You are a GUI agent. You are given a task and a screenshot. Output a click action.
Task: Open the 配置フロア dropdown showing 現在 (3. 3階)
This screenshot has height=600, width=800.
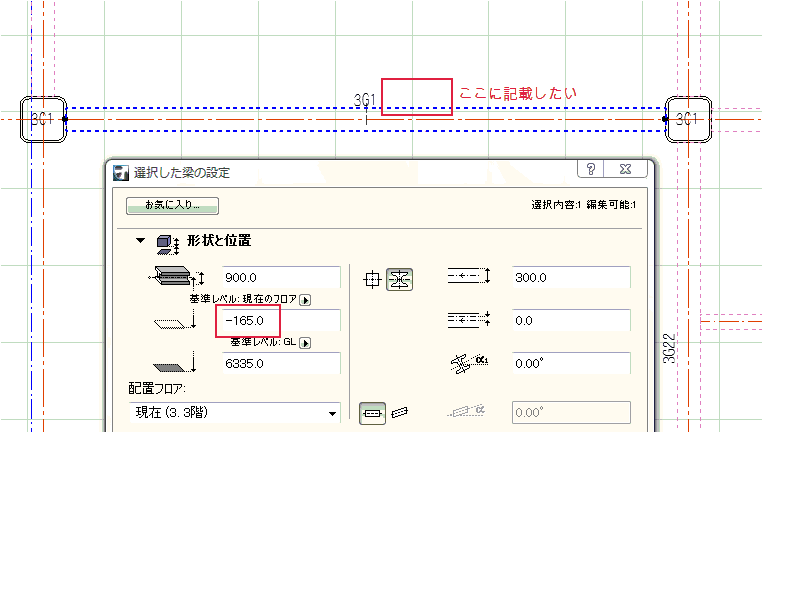[x=234, y=413]
